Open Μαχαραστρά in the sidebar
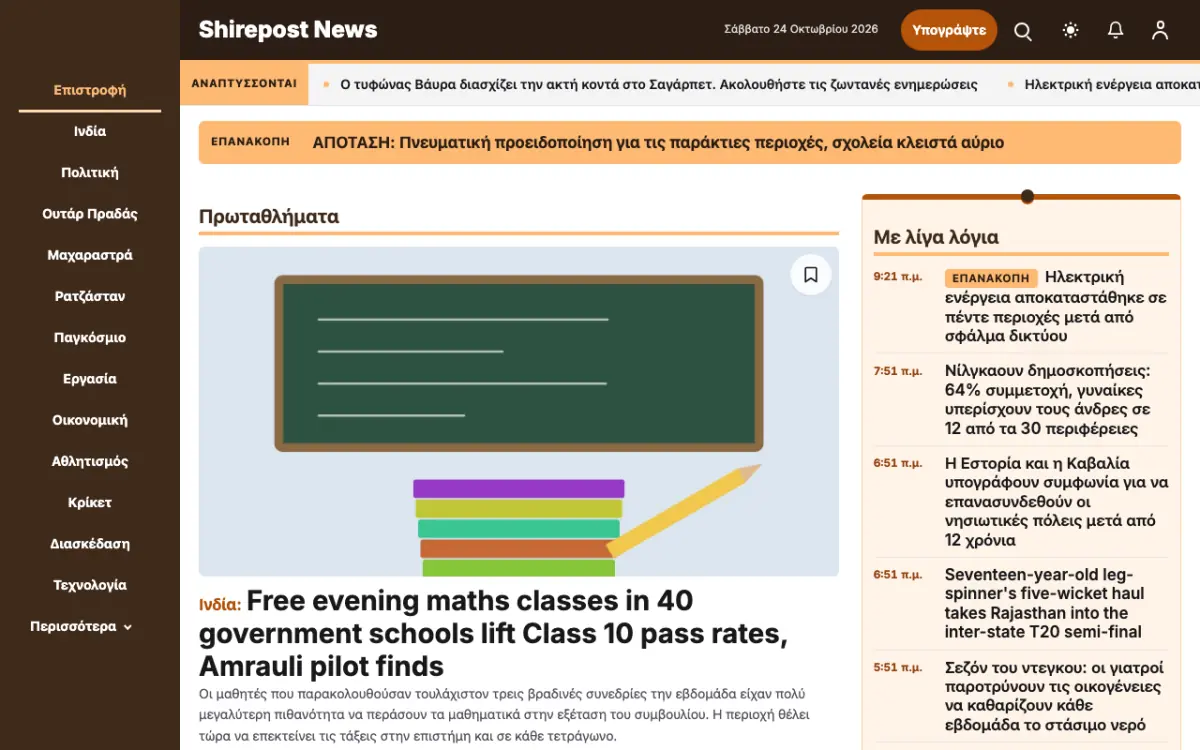 (90, 255)
